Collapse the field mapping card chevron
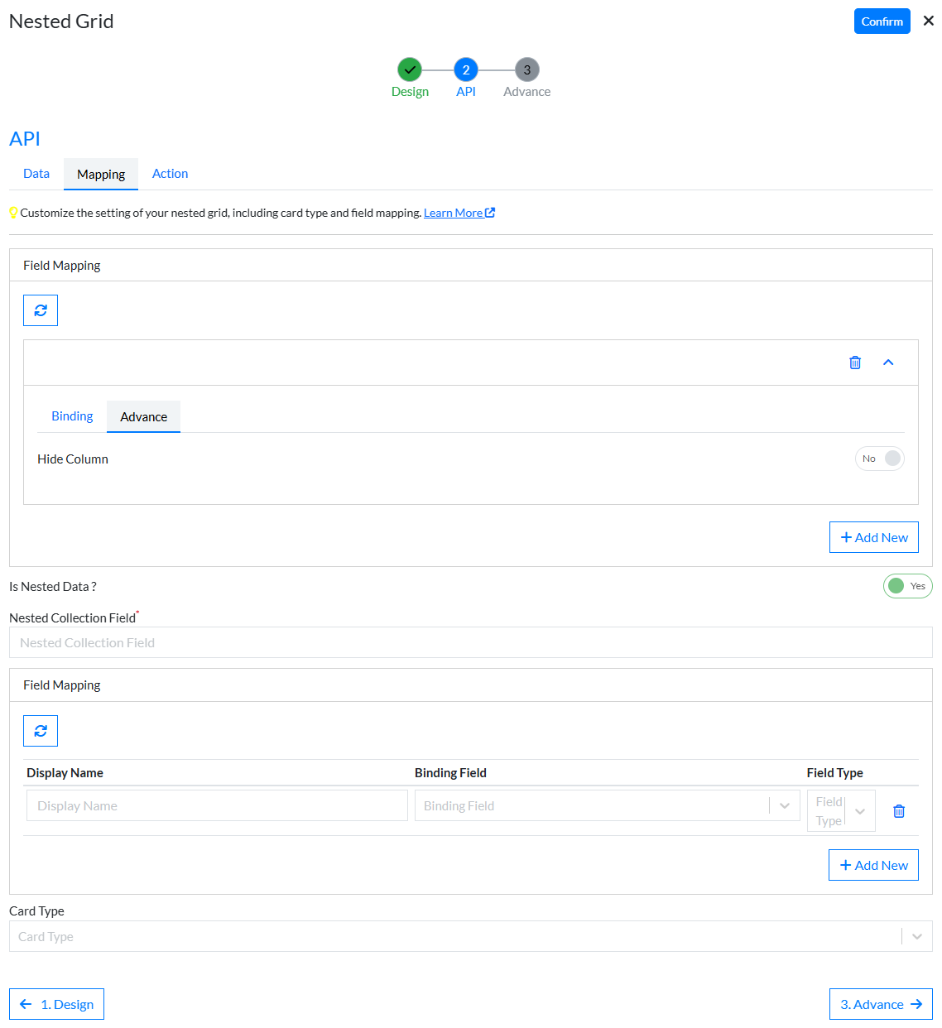 pos(888,362)
